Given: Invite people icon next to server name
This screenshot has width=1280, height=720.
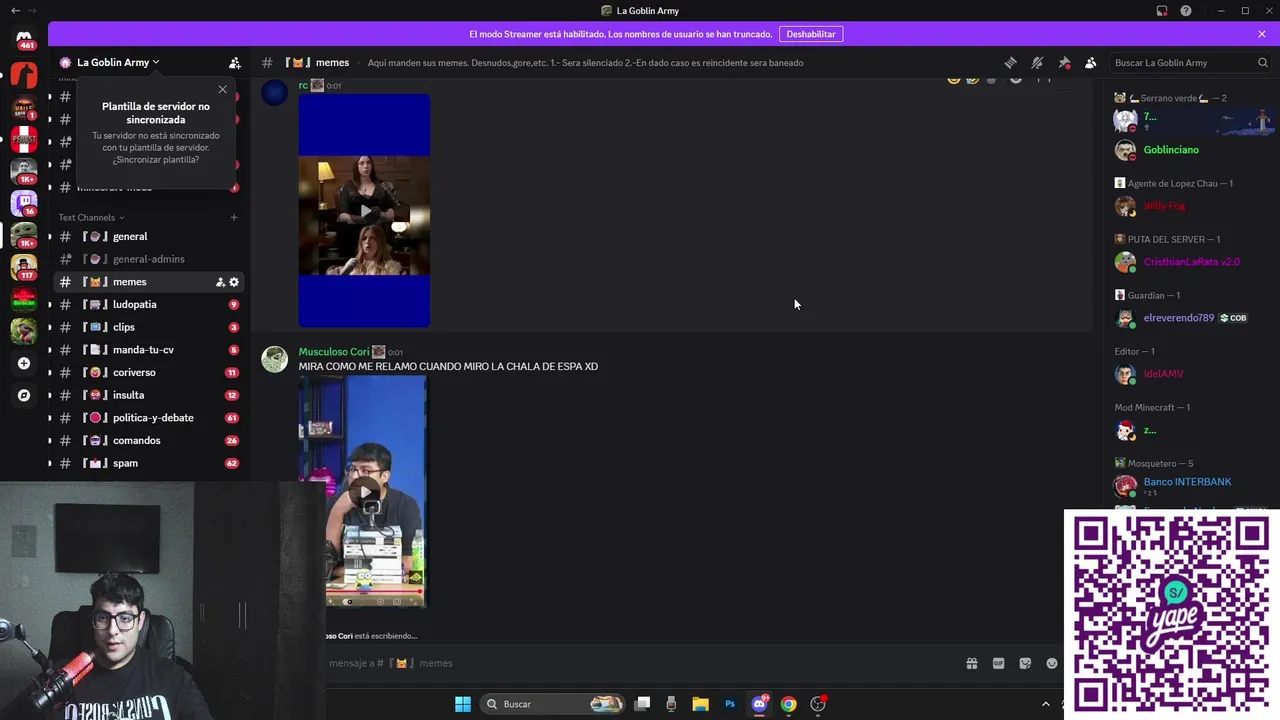Looking at the screenshot, I should coord(235,62).
